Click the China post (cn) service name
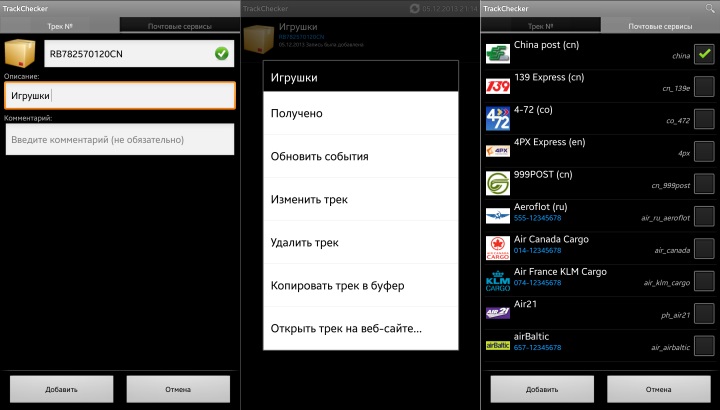Image resolution: width=720 pixels, height=410 pixels. tap(546, 45)
